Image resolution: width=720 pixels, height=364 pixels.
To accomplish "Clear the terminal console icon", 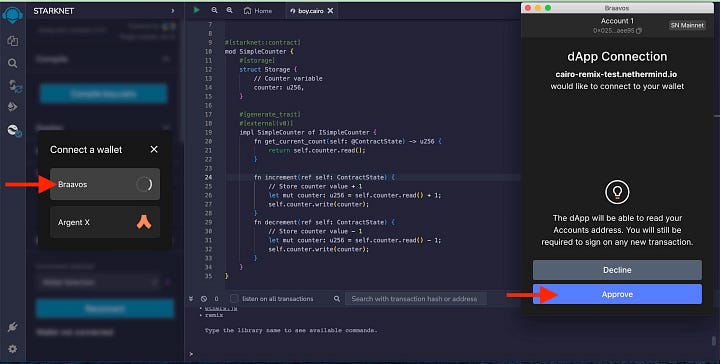I will pos(204,299).
